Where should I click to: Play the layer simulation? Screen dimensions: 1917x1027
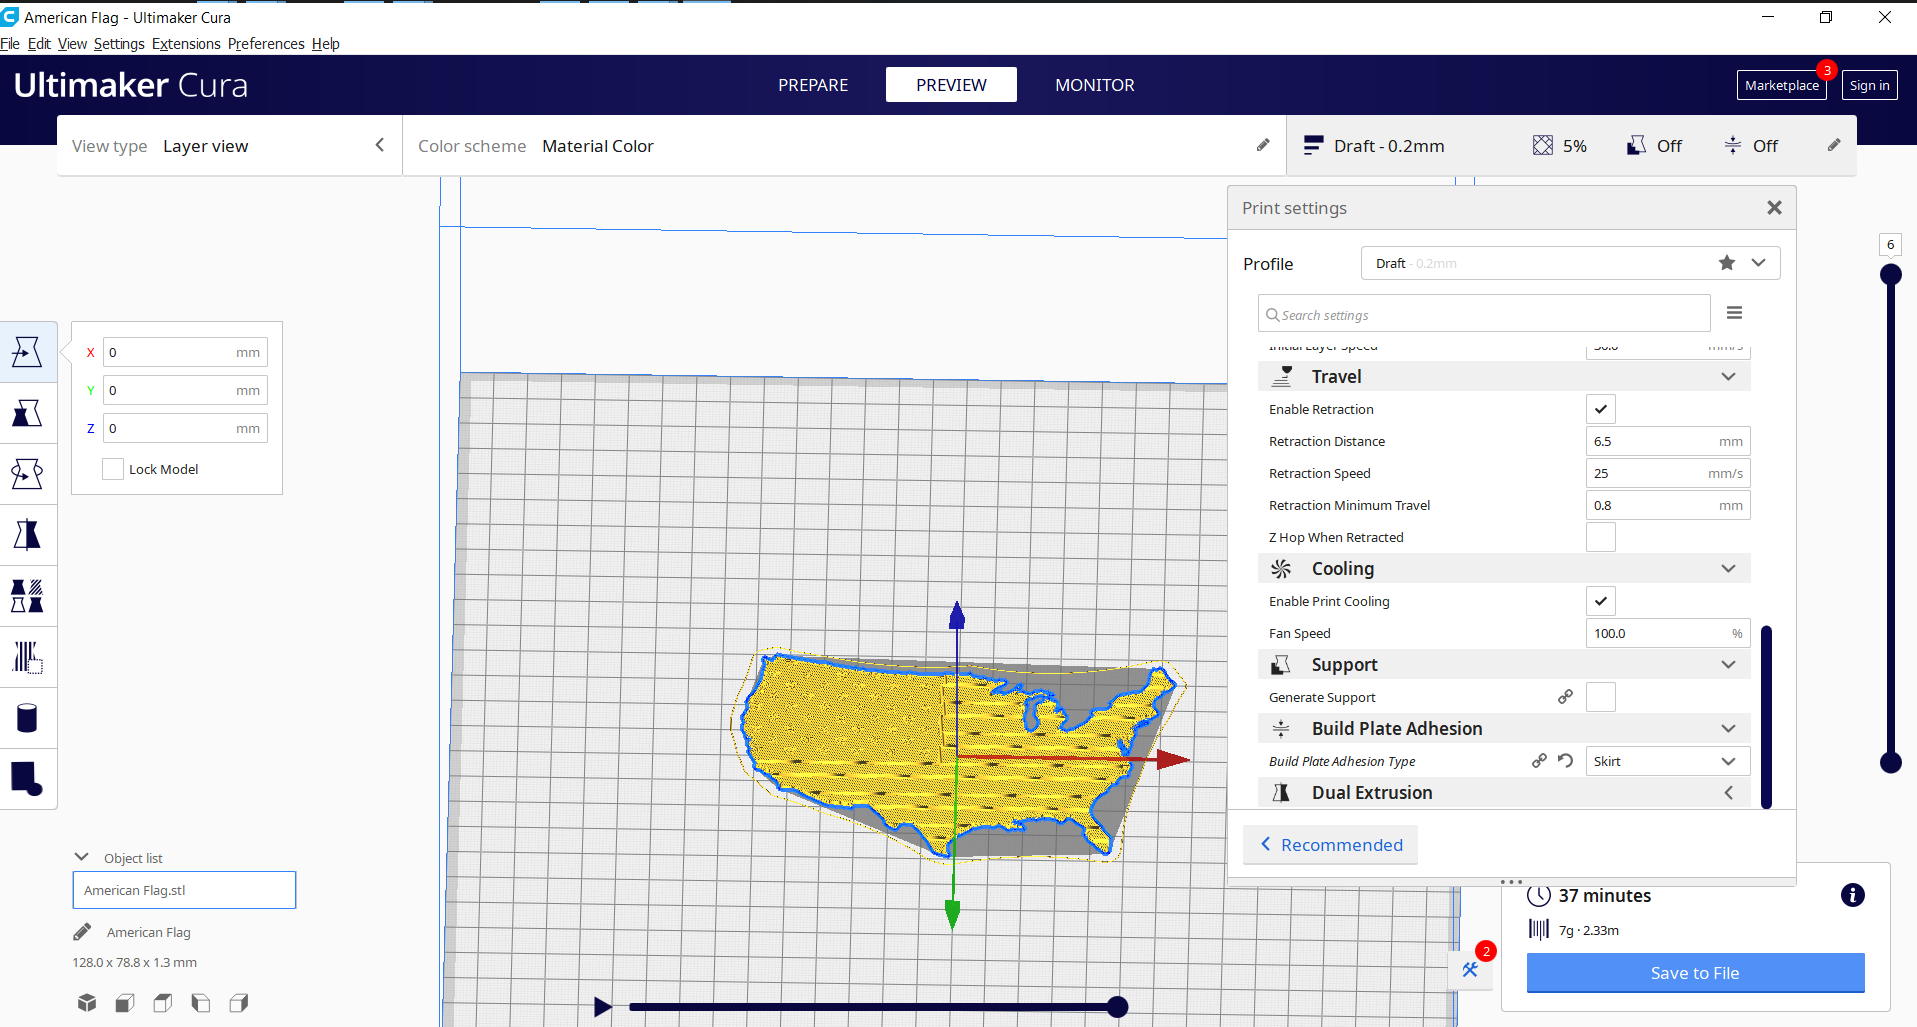pyautogui.click(x=602, y=1007)
